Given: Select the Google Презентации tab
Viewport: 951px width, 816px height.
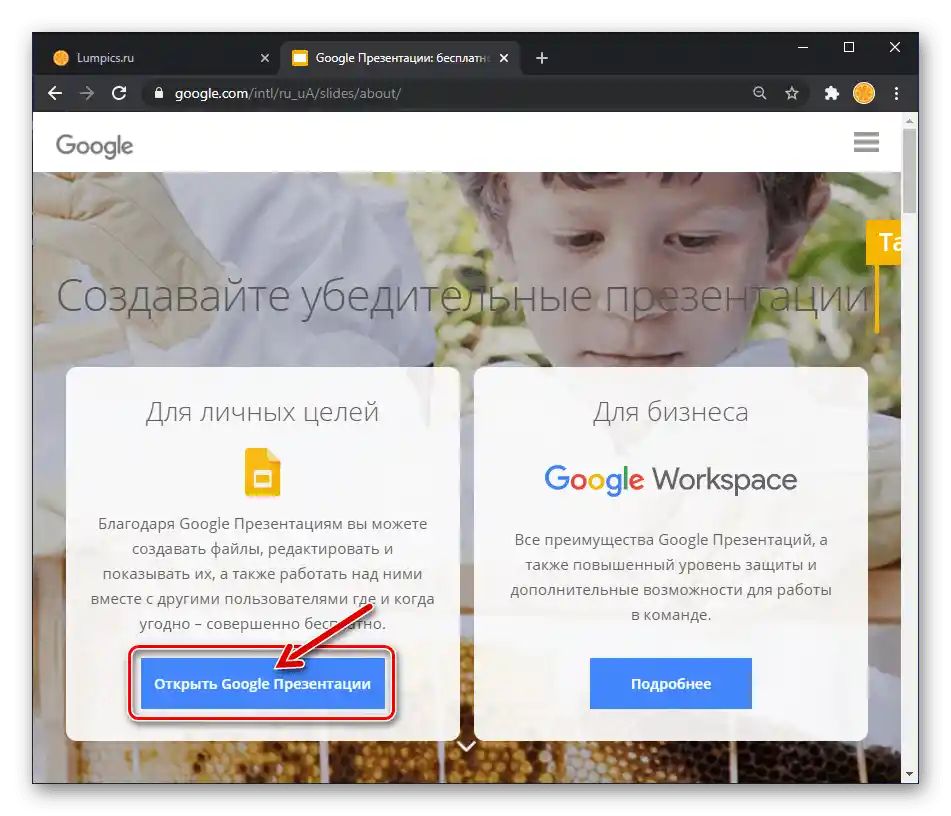Looking at the screenshot, I should 400,58.
